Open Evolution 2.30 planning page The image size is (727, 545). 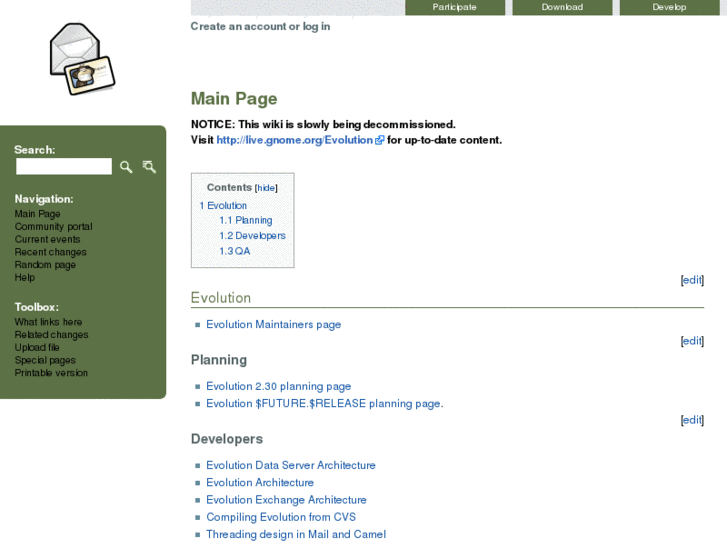pos(279,386)
